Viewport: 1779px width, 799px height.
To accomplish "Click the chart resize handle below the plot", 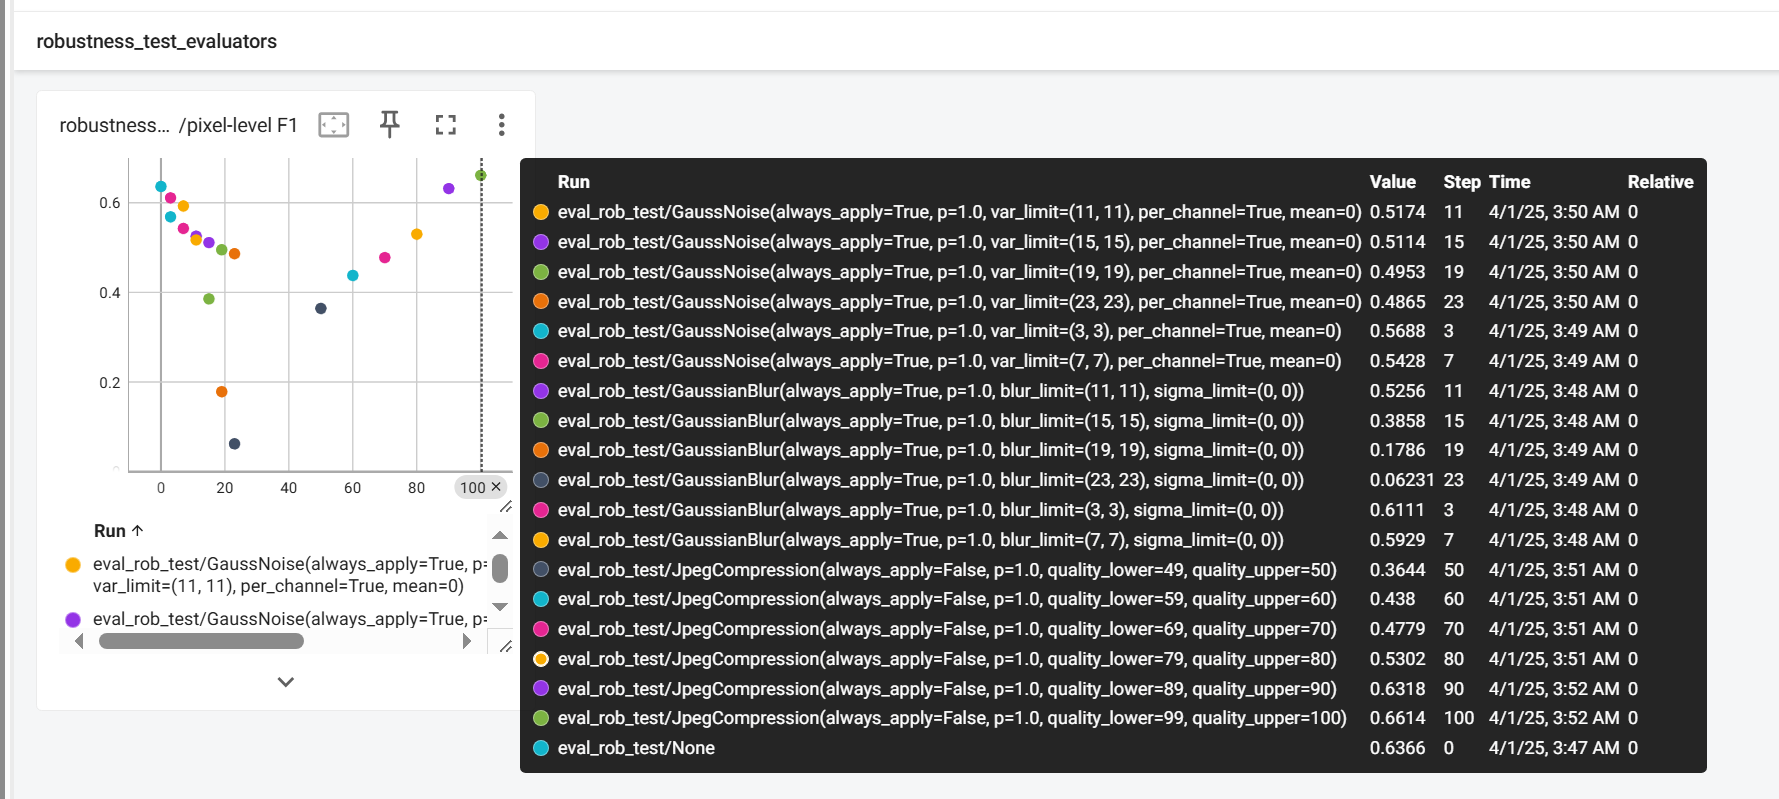I will pos(506,507).
